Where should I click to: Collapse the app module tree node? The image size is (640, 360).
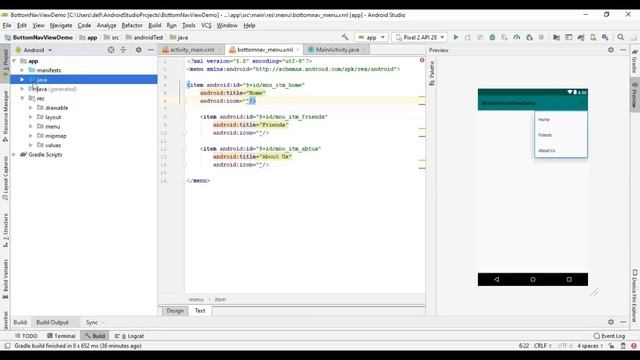[14, 61]
